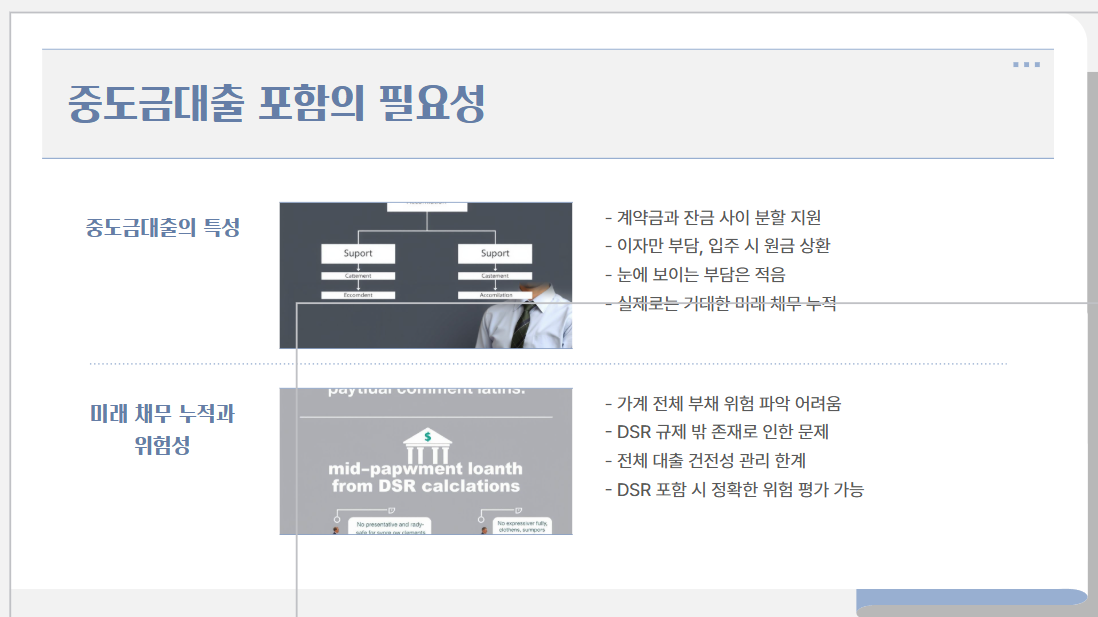The width and height of the screenshot is (1098, 617).
Task: Click the right Suport box in flowchart
Action: pyautogui.click(x=495, y=254)
